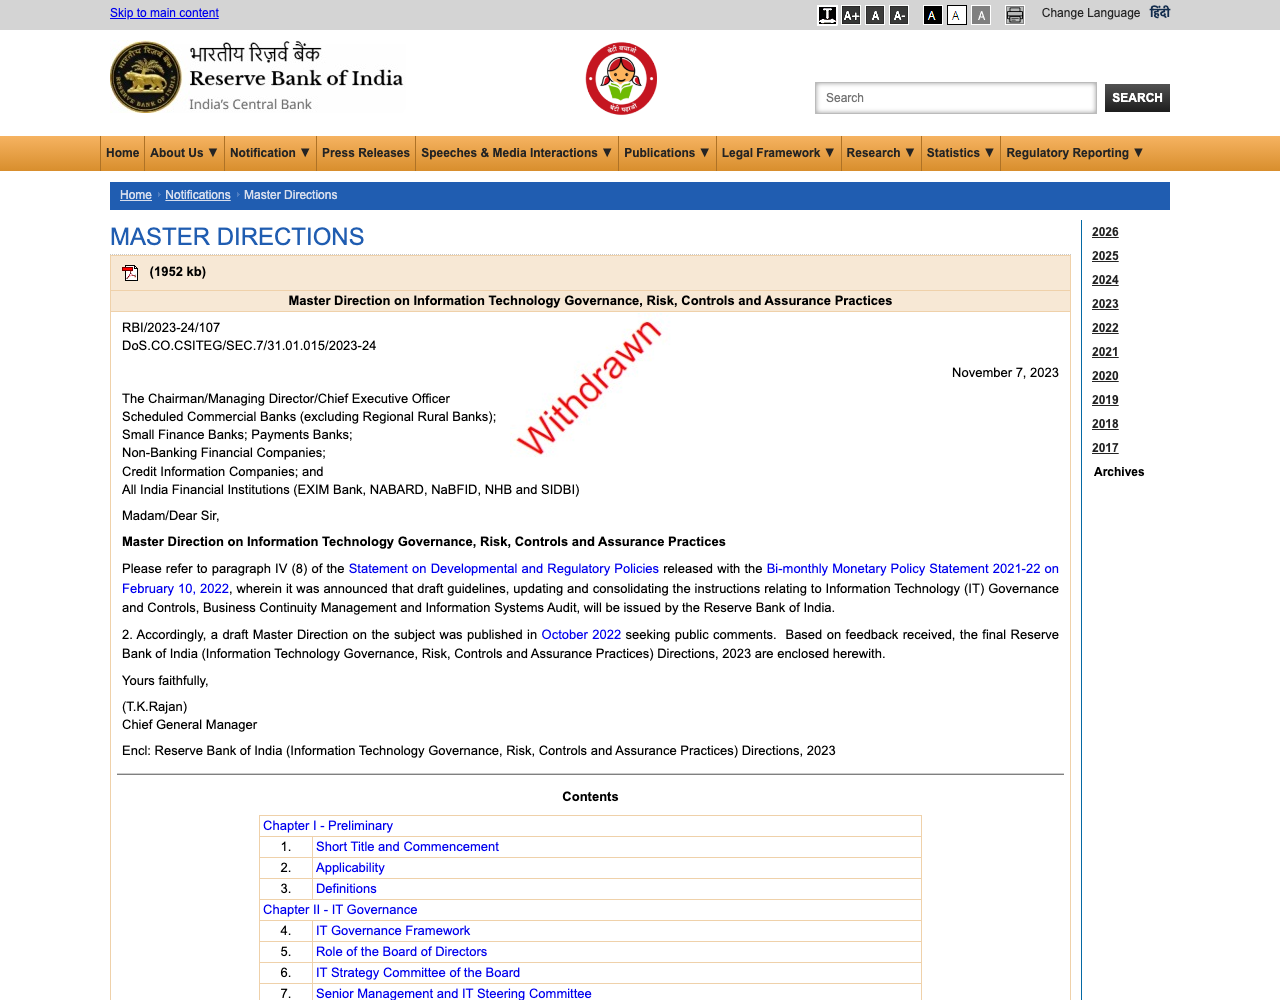Image resolution: width=1280 pixels, height=1000 pixels.
Task: Increase font size with A+ icon
Action: [851, 15]
